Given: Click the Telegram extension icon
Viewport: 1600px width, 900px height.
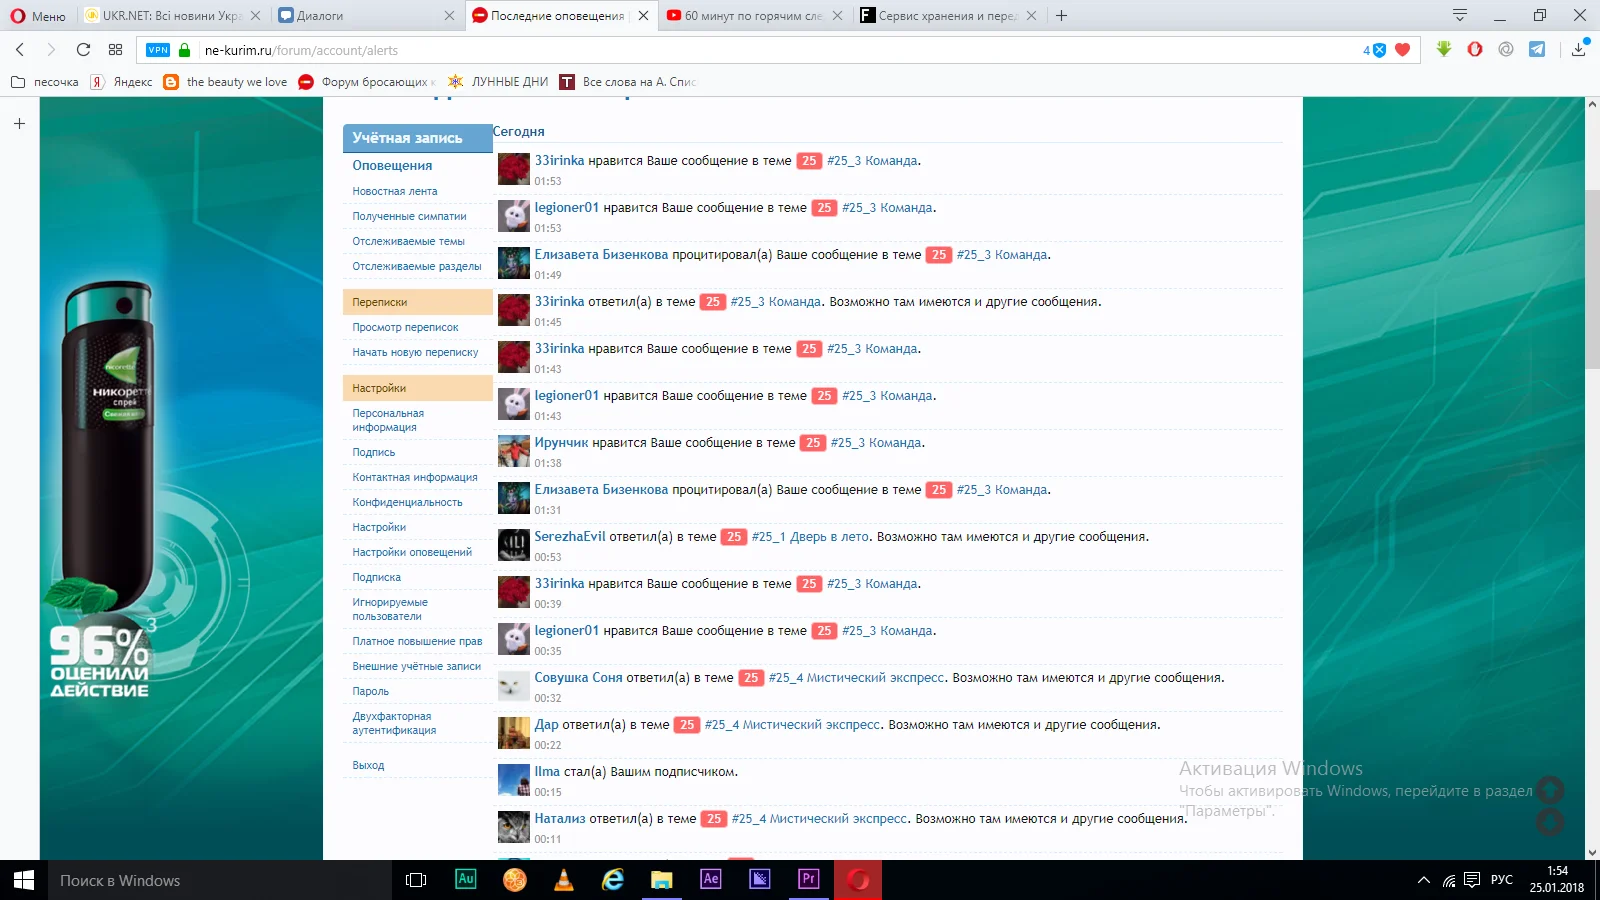Looking at the screenshot, I should point(1537,50).
